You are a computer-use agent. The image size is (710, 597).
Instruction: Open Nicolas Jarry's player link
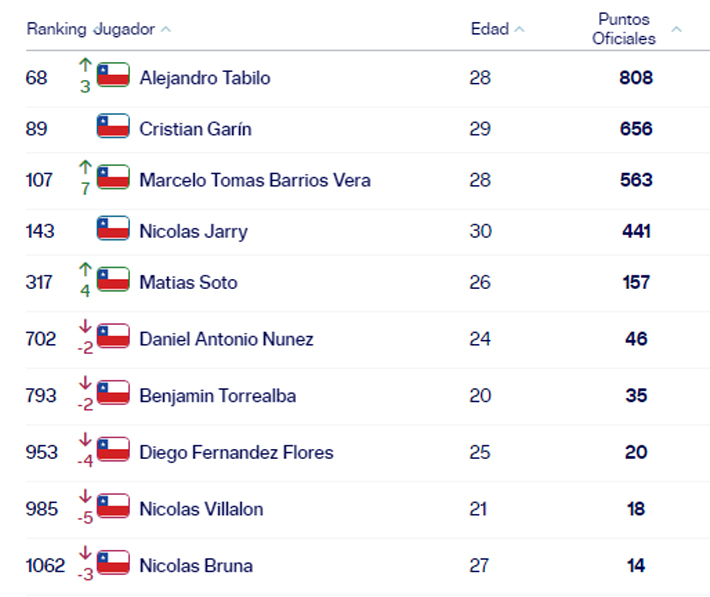[193, 231]
